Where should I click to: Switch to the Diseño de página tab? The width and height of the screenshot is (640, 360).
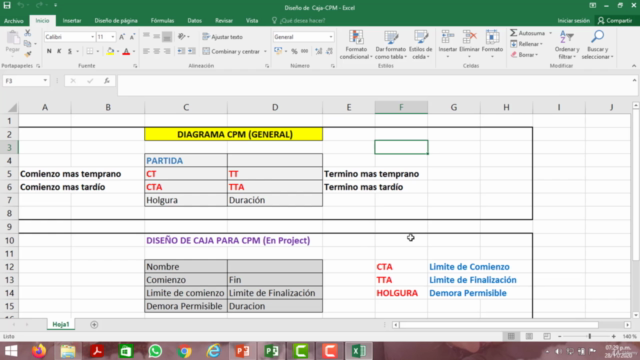coord(116,20)
